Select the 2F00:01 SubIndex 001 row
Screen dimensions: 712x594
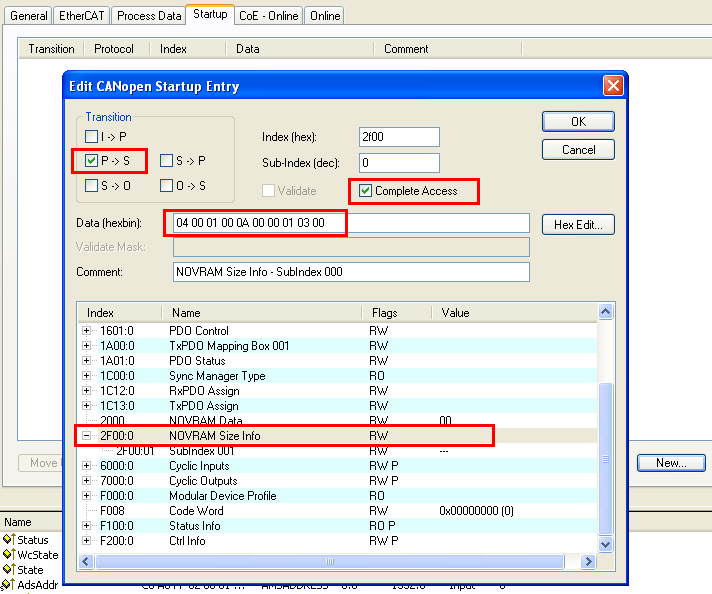point(336,450)
